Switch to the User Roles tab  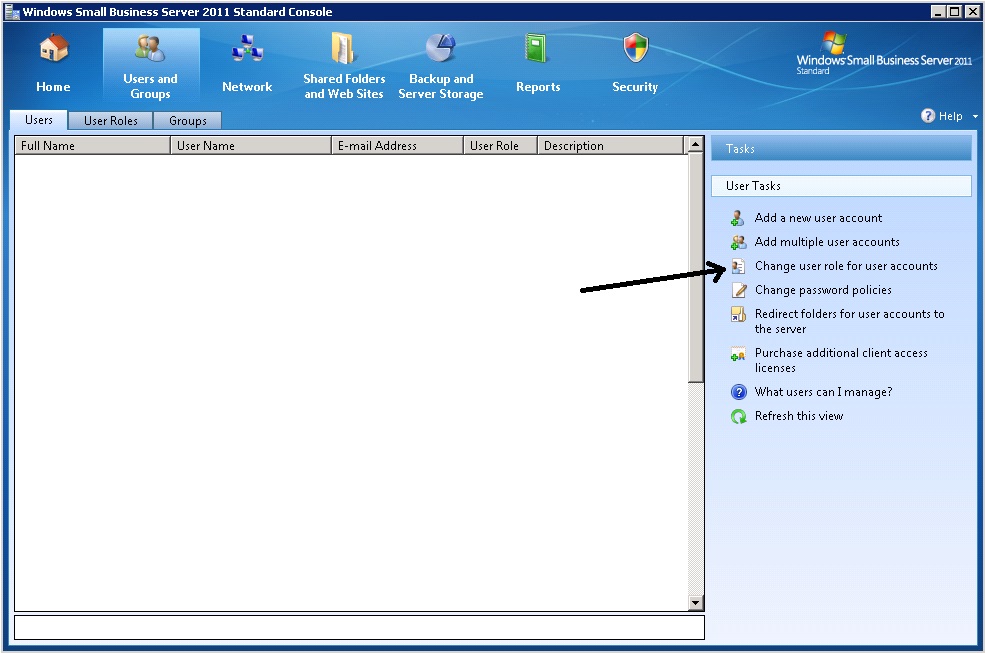pyautogui.click(x=110, y=121)
